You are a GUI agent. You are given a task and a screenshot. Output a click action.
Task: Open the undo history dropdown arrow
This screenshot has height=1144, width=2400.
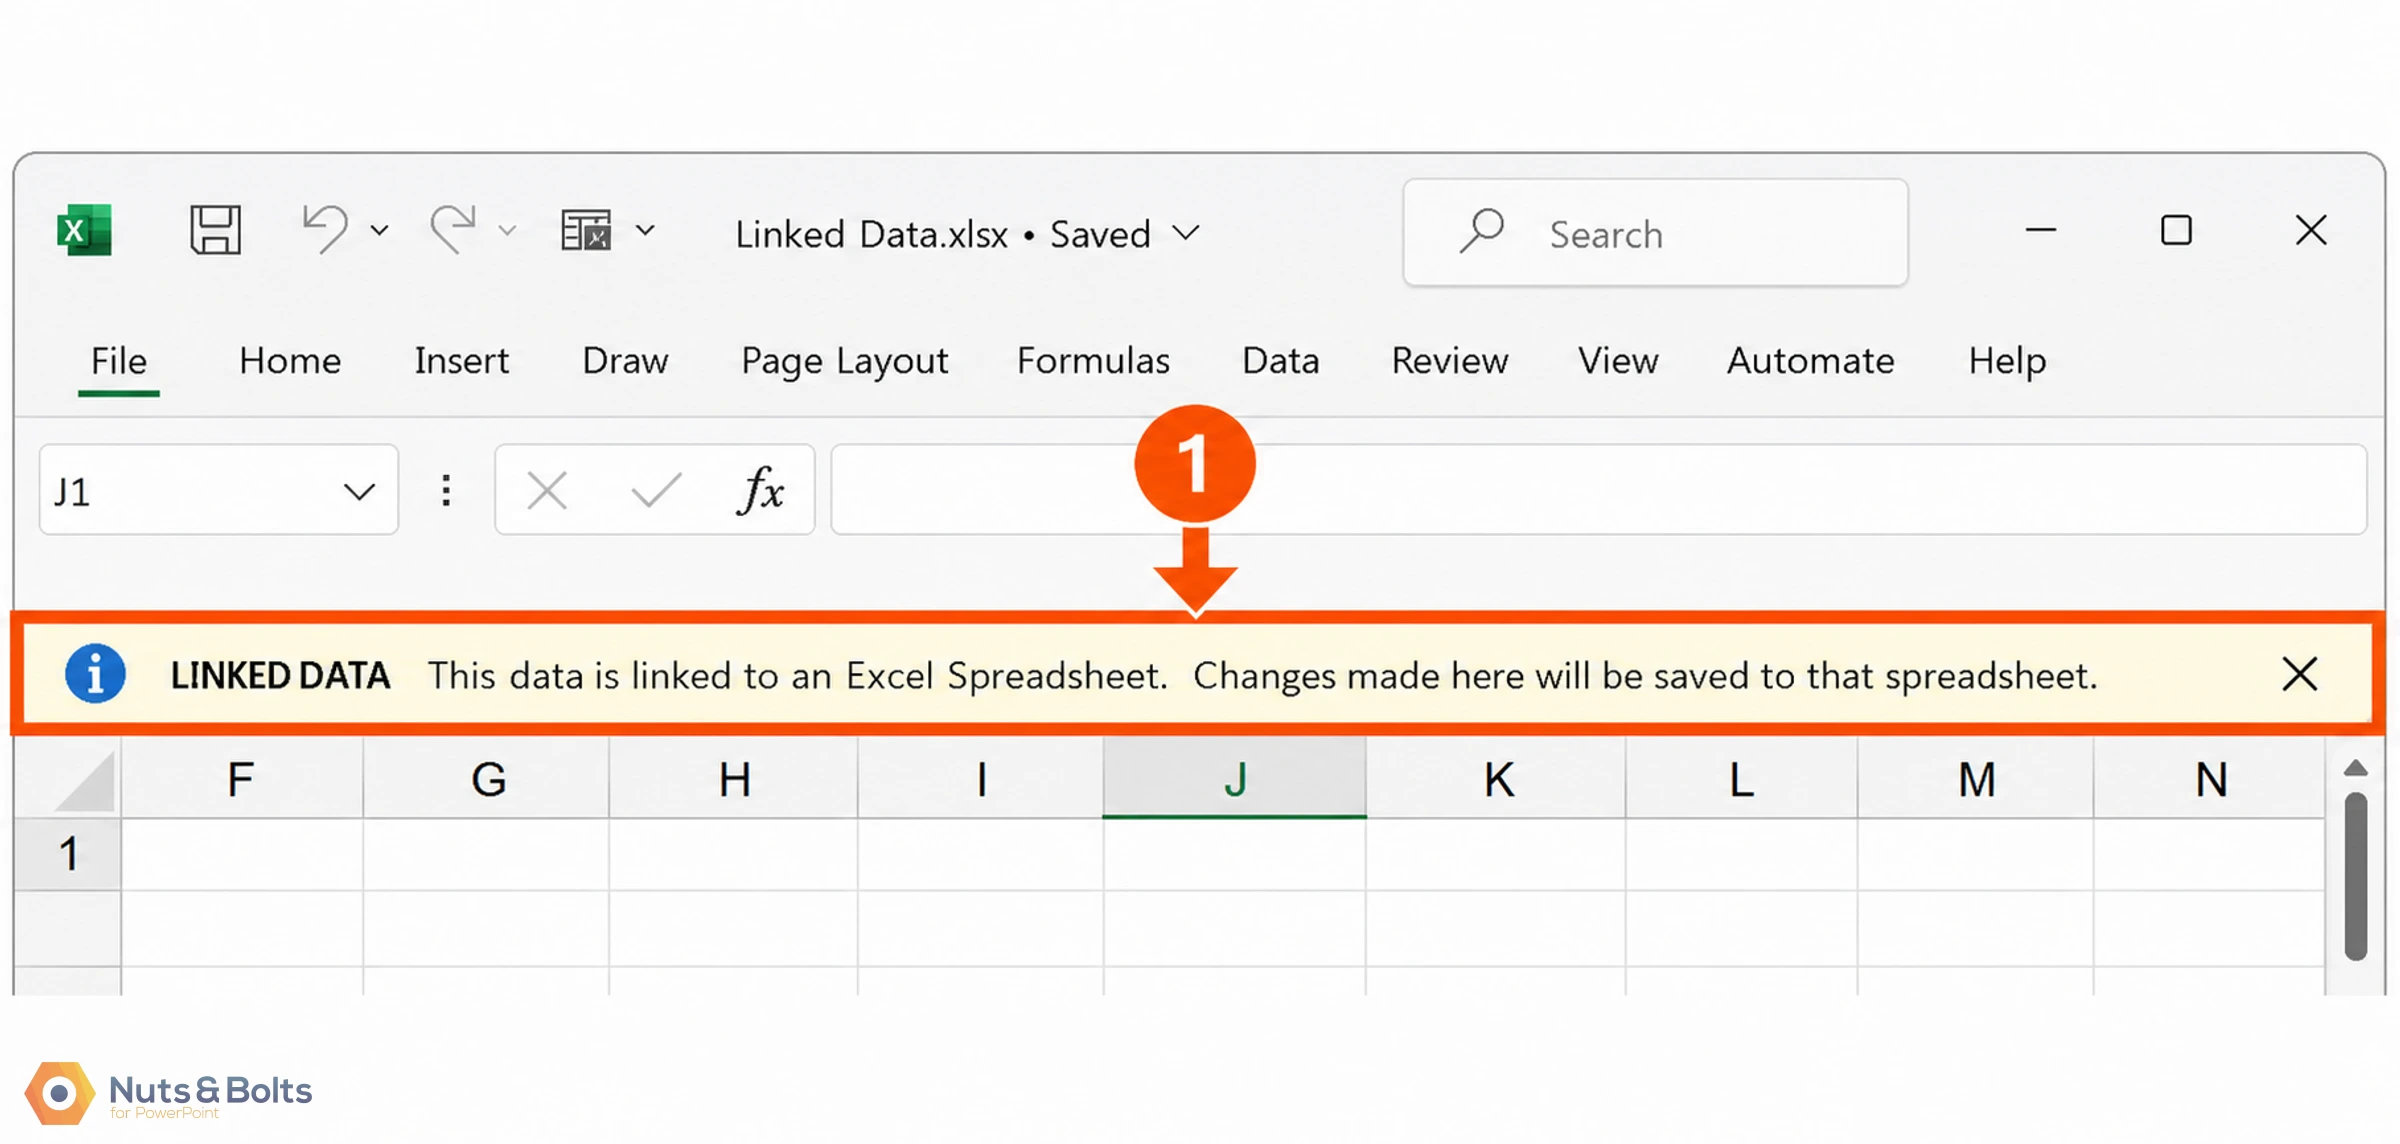(x=379, y=231)
